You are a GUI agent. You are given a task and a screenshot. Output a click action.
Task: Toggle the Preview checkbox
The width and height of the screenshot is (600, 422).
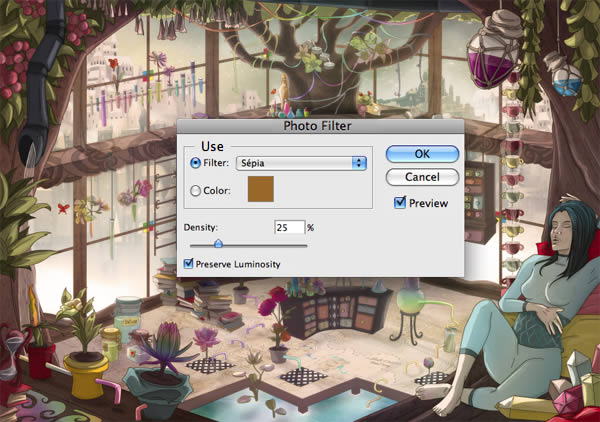point(400,202)
